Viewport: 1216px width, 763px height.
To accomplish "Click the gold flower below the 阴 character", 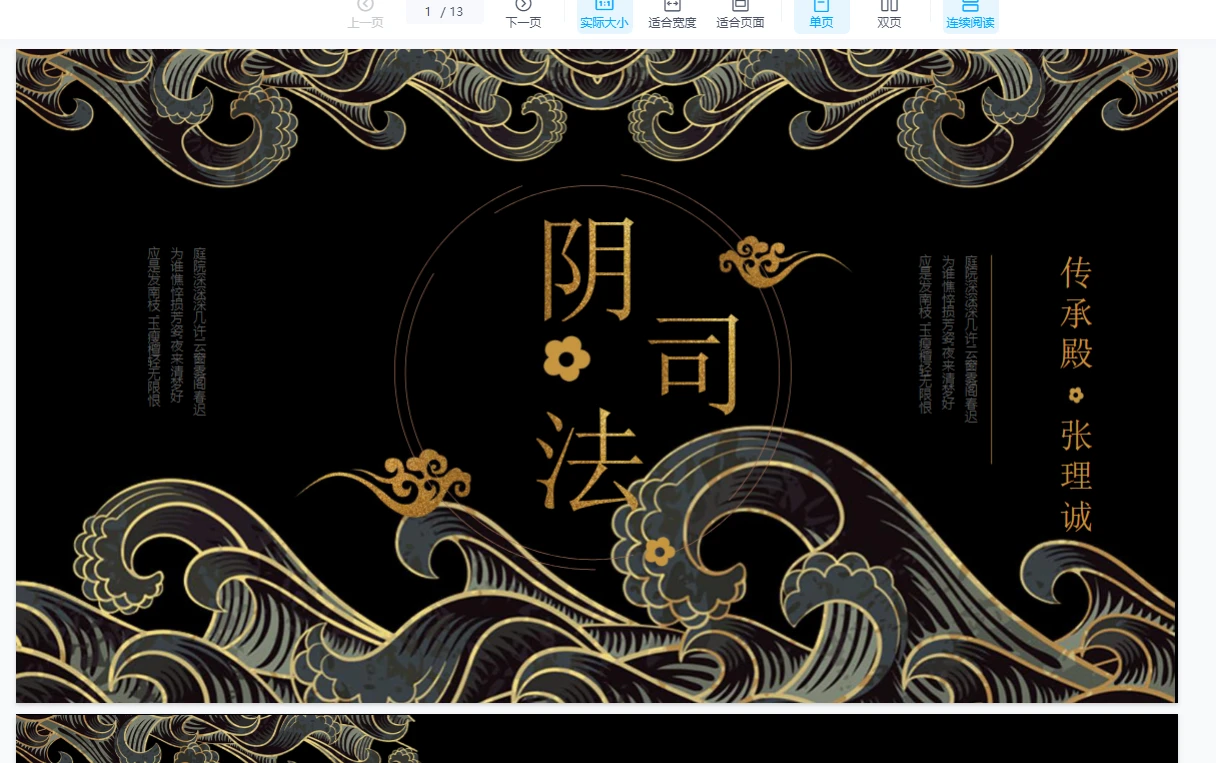I will pos(566,359).
